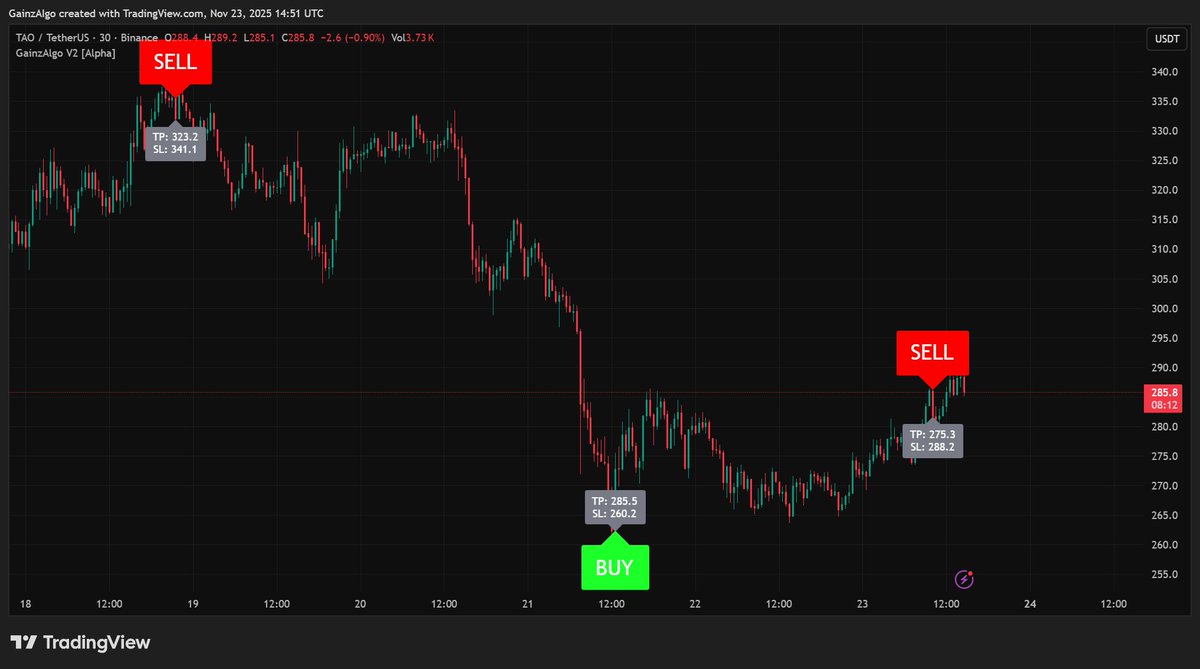Viewport: 1200px width, 669px height.
Task: Click the 260.0 price axis label
Action: [x=1166, y=545]
